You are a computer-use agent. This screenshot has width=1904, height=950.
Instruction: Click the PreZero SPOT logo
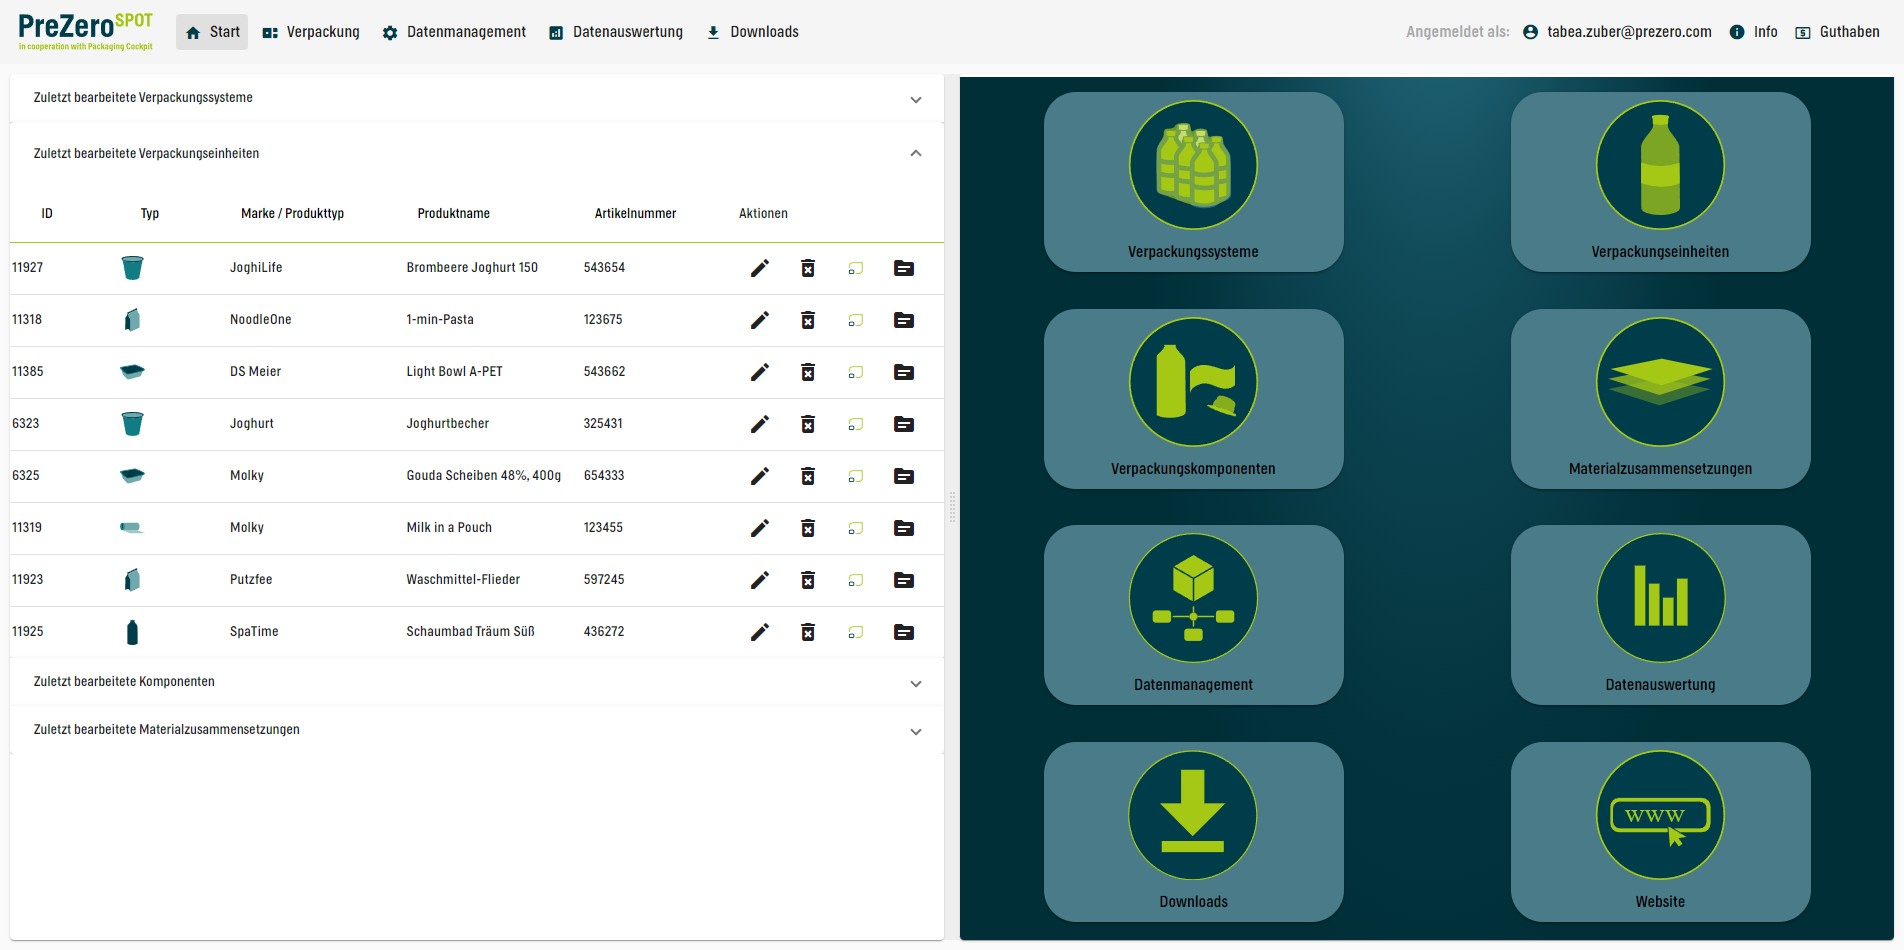click(x=86, y=31)
